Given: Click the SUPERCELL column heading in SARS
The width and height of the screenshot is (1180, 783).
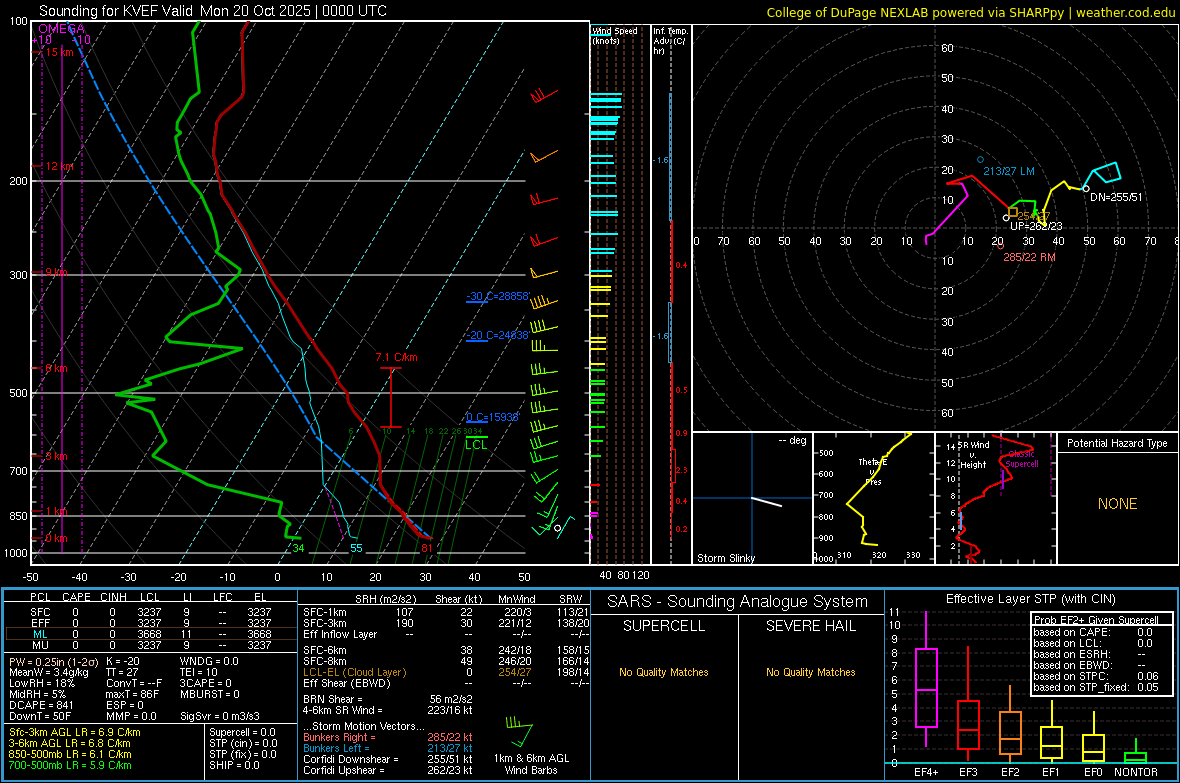Looking at the screenshot, I should click(x=664, y=626).
